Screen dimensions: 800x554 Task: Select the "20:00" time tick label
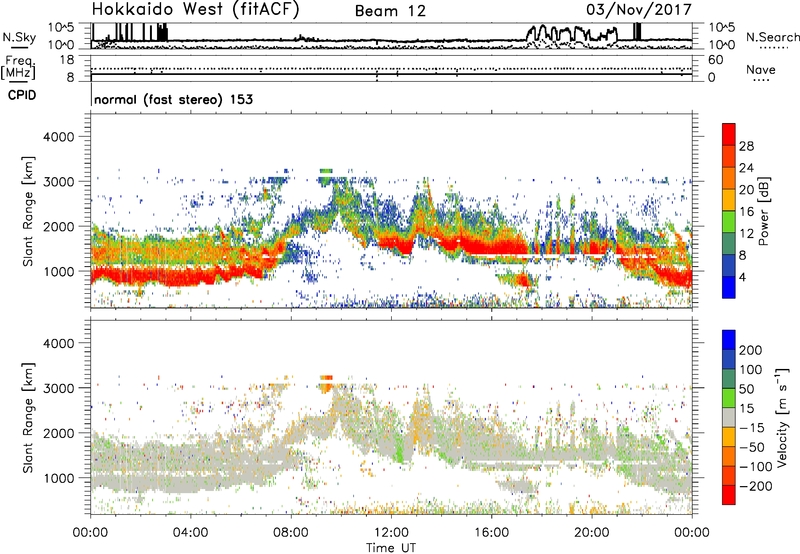591,533
